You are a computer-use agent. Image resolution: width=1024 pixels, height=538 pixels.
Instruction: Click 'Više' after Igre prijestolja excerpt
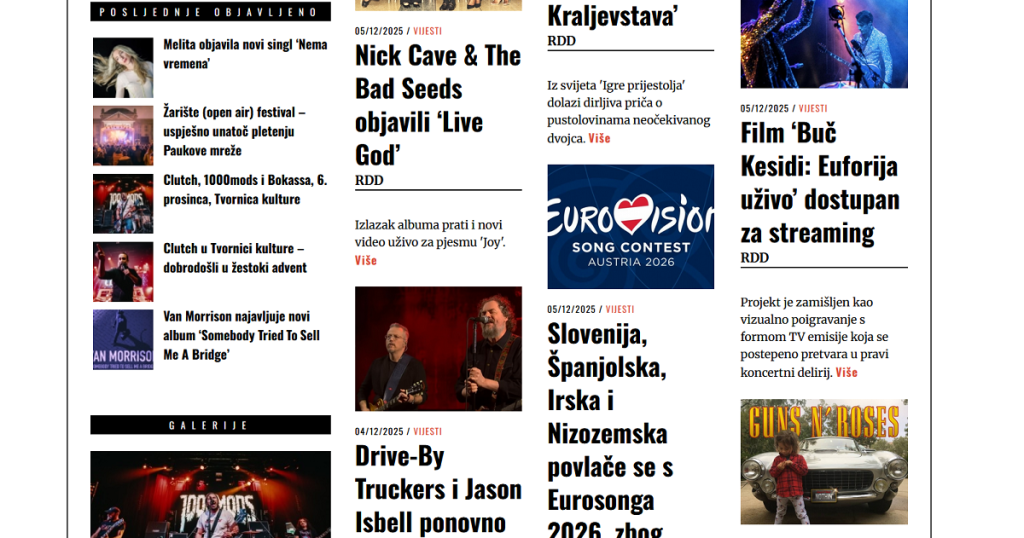(x=599, y=138)
